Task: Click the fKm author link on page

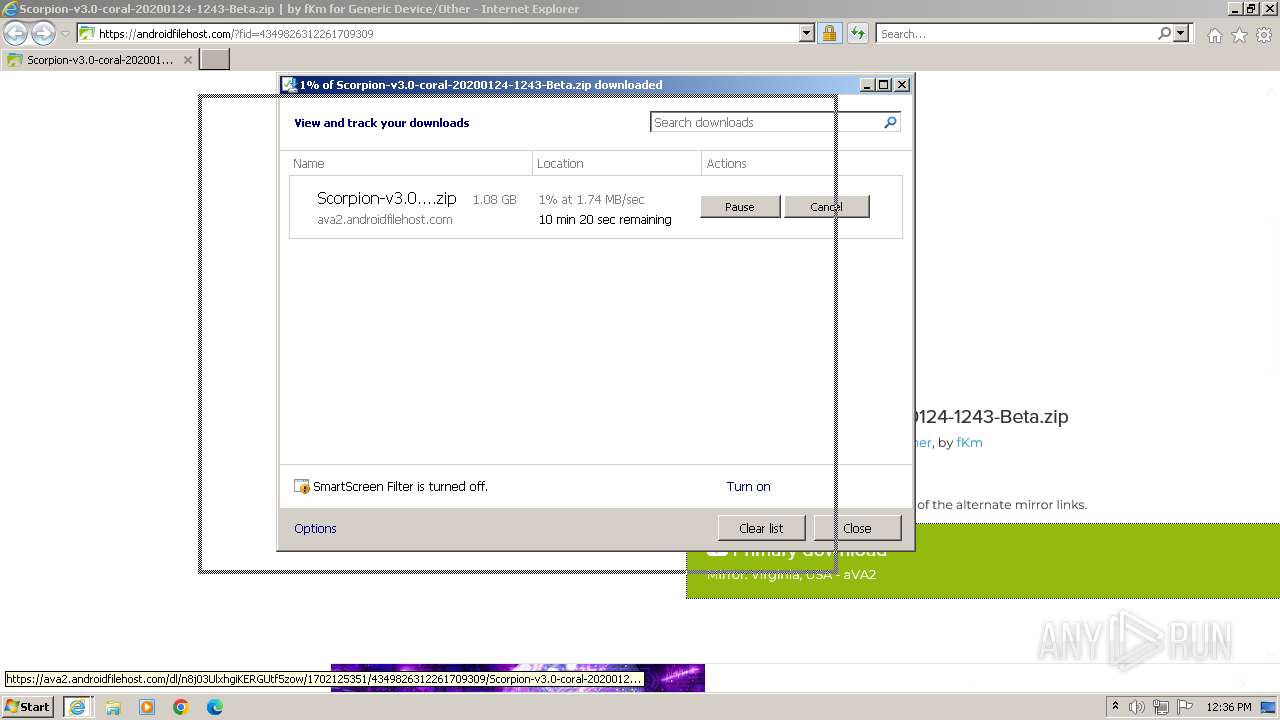Action: [969, 442]
